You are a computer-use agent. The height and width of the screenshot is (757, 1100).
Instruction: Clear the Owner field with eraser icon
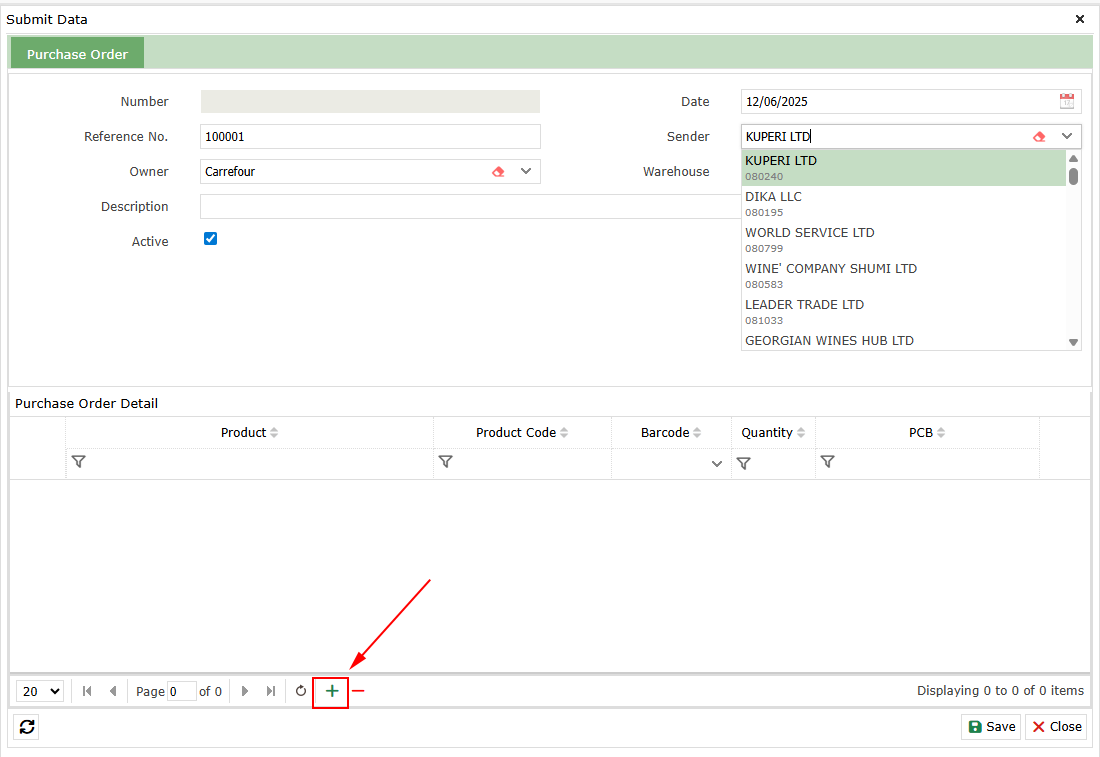tap(498, 171)
